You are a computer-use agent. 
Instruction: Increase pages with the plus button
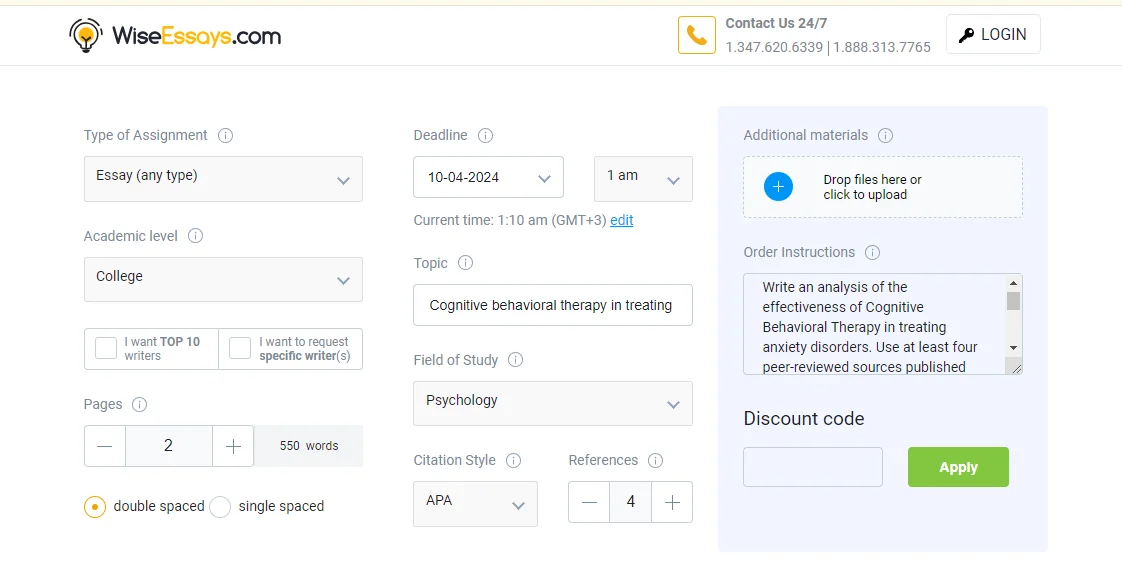(233, 446)
